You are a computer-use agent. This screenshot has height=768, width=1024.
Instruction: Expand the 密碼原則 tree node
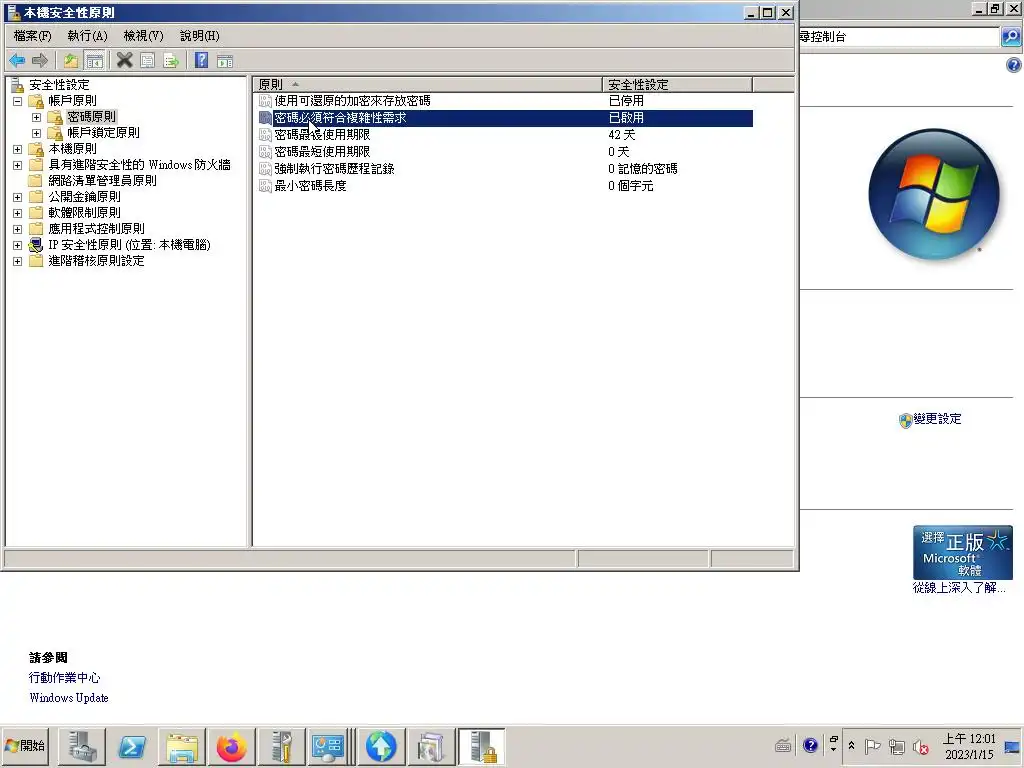[x=37, y=118]
